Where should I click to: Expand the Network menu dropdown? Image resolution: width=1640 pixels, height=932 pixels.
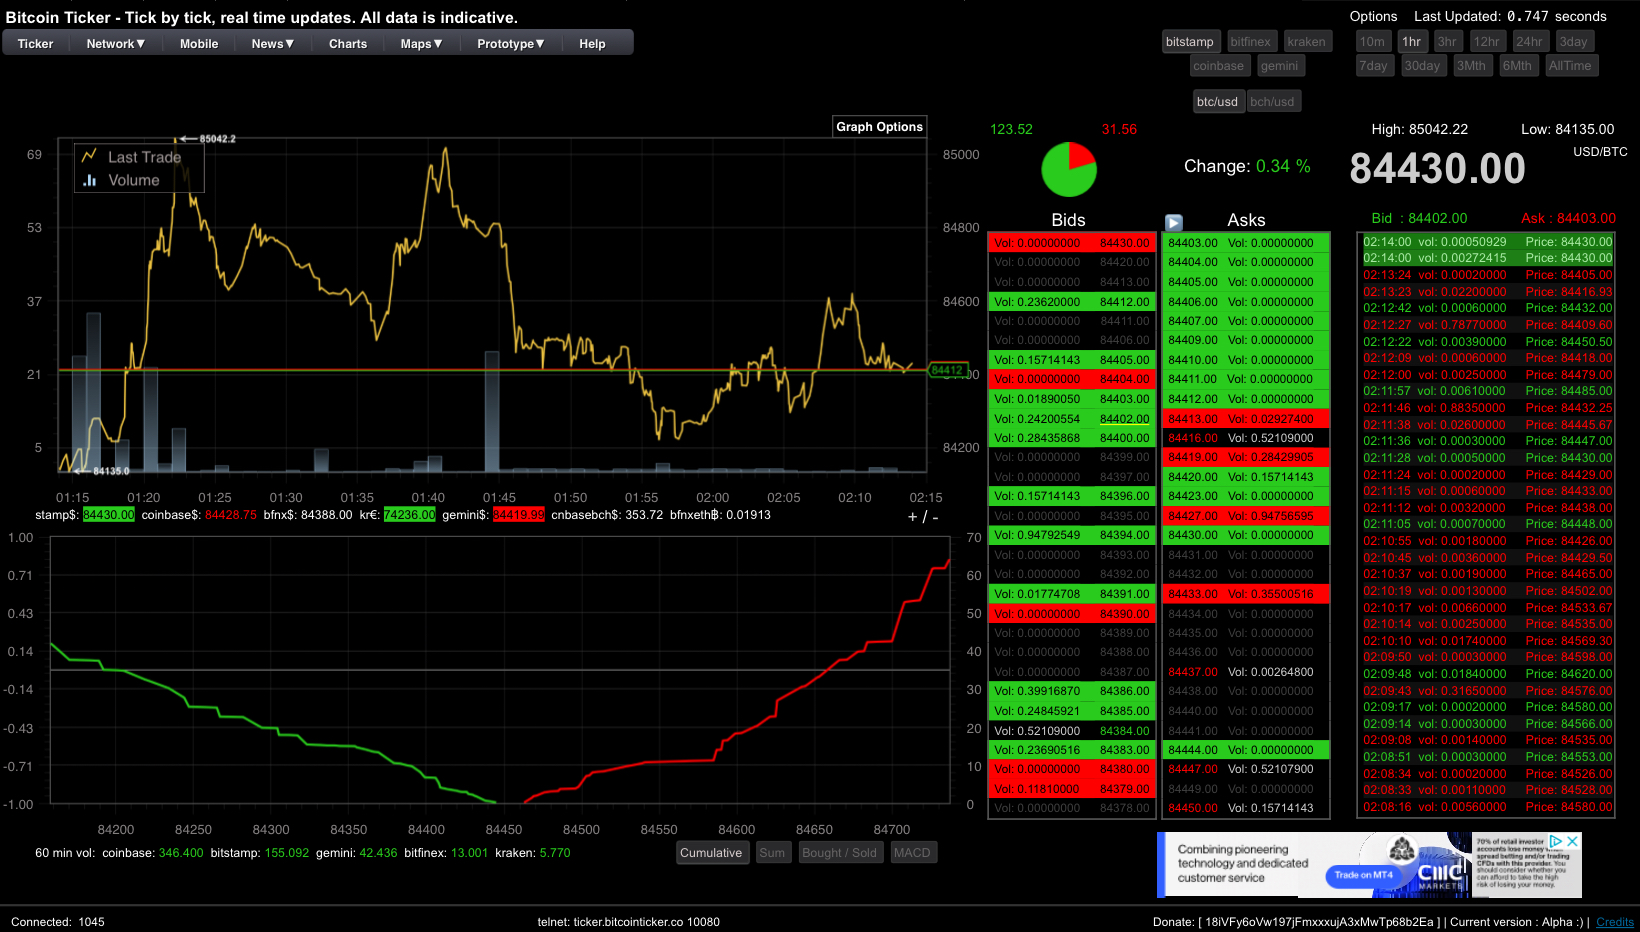pyautogui.click(x=116, y=44)
